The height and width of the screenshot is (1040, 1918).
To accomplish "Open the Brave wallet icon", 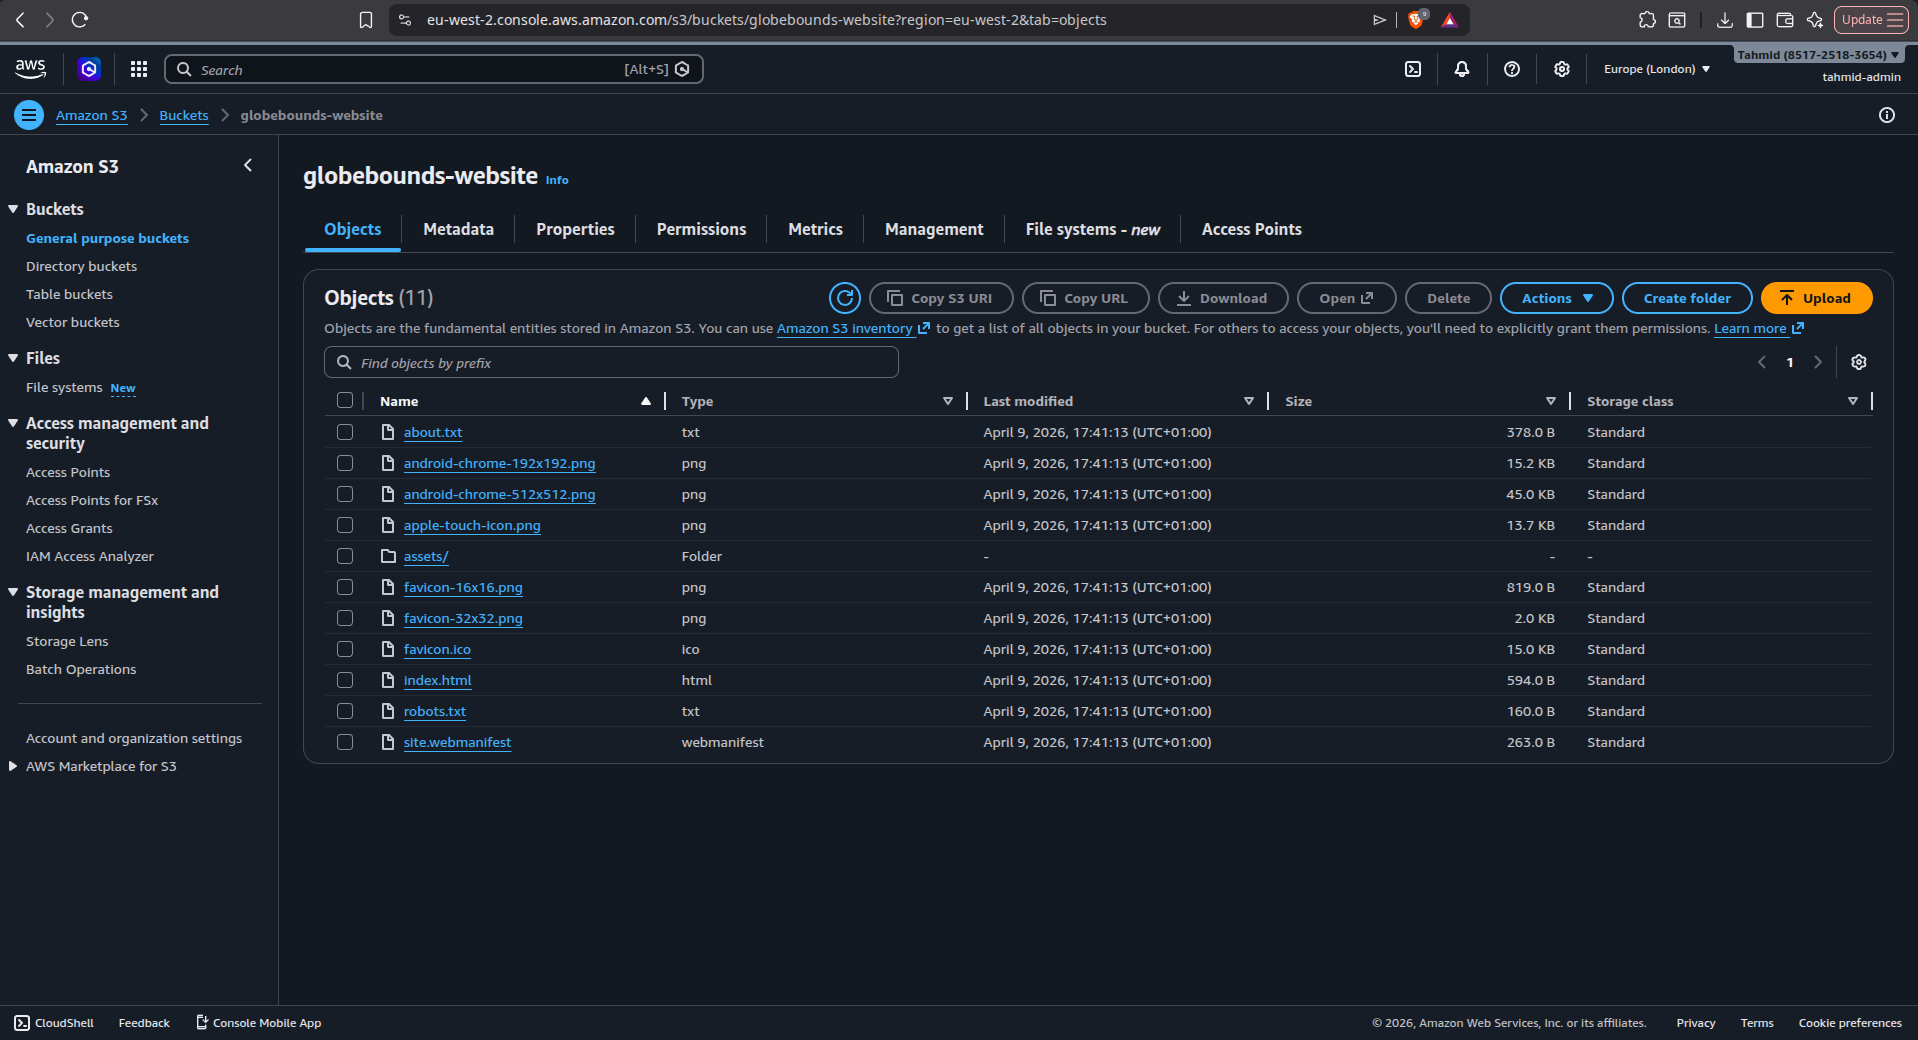I will click(x=1785, y=19).
